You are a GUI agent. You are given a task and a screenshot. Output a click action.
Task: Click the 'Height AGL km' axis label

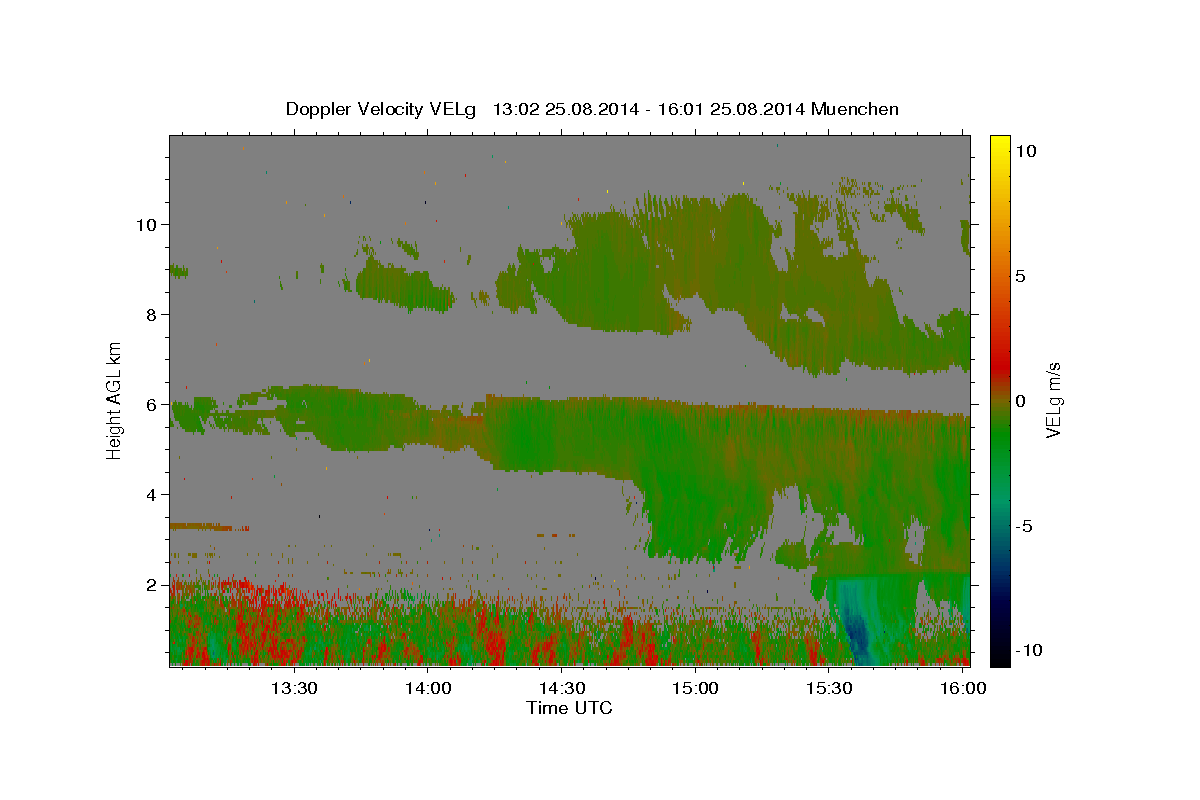114,400
